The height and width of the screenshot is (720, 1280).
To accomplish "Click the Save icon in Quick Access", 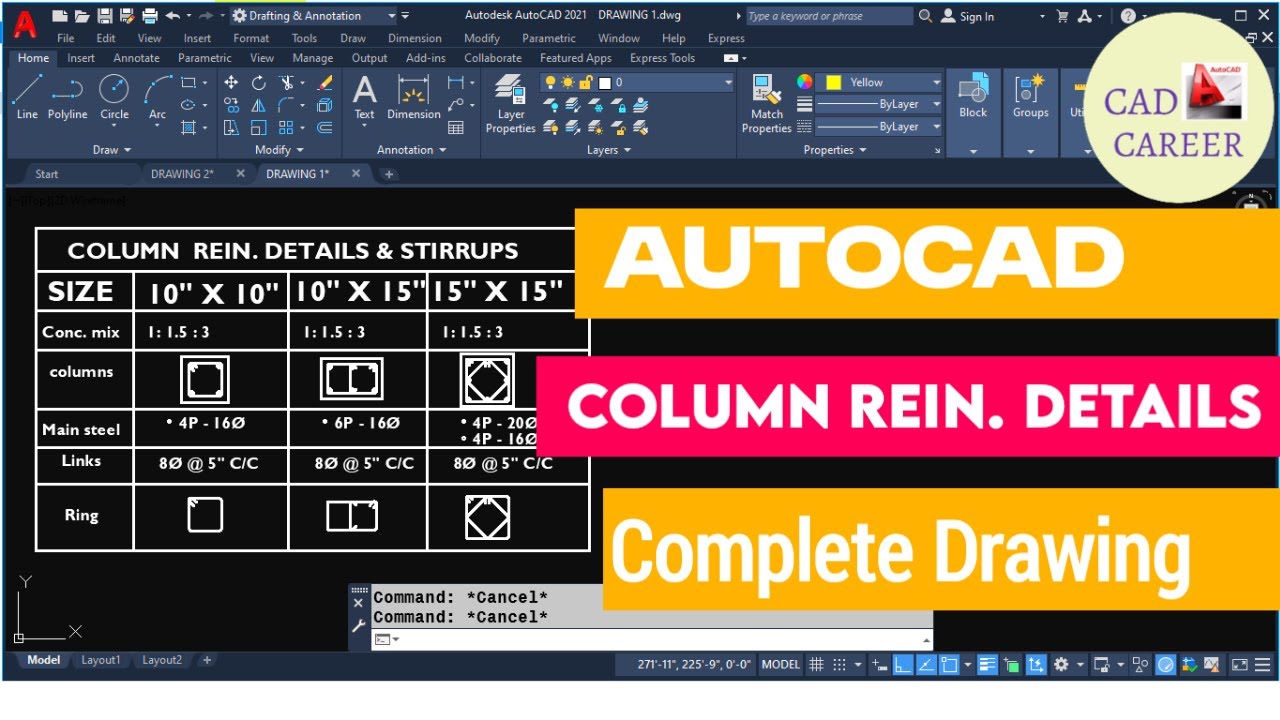I will point(106,16).
